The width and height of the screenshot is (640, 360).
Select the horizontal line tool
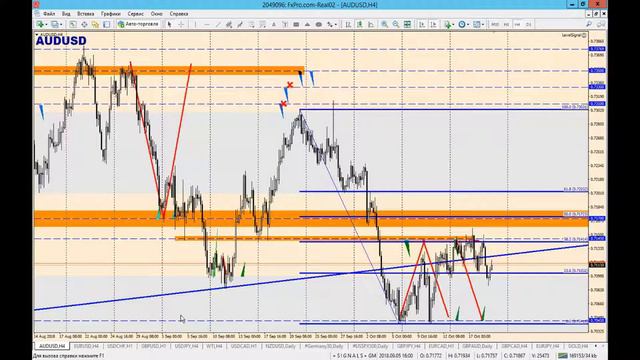pyautogui.click(x=207, y=24)
